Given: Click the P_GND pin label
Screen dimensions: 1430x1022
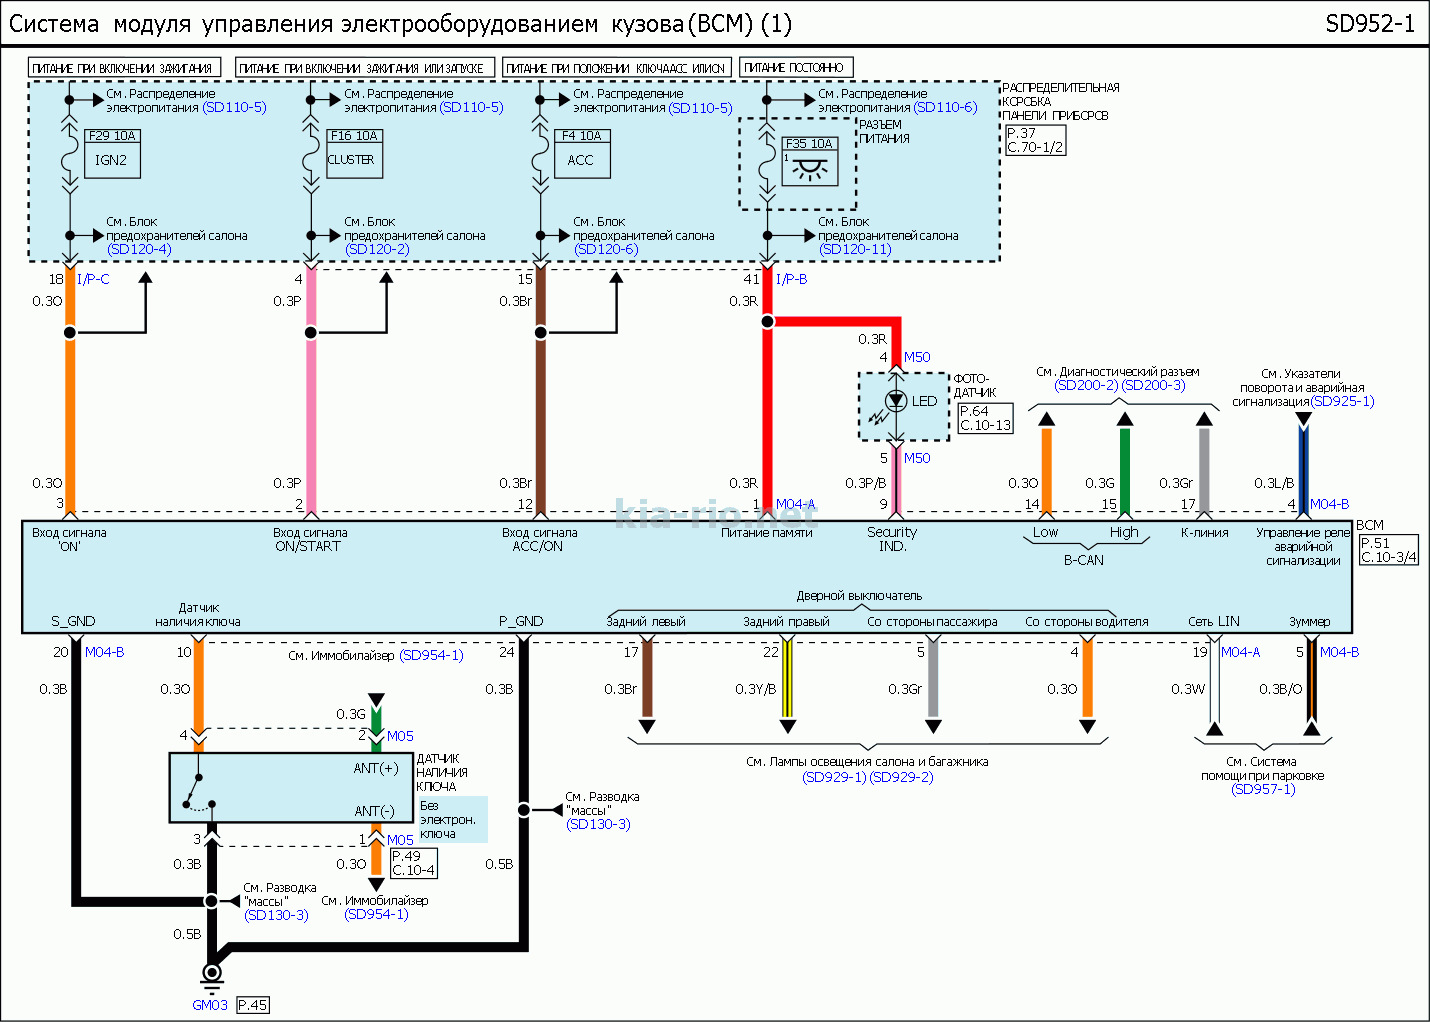Looking at the screenshot, I should pos(521,621).
